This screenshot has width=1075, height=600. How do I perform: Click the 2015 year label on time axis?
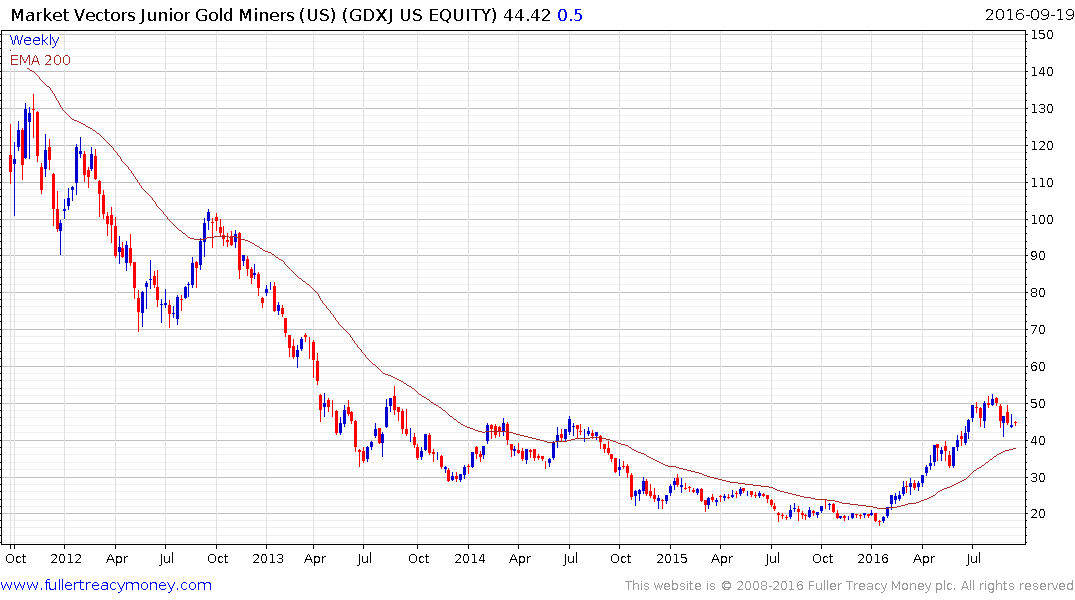tap(672, 558)
